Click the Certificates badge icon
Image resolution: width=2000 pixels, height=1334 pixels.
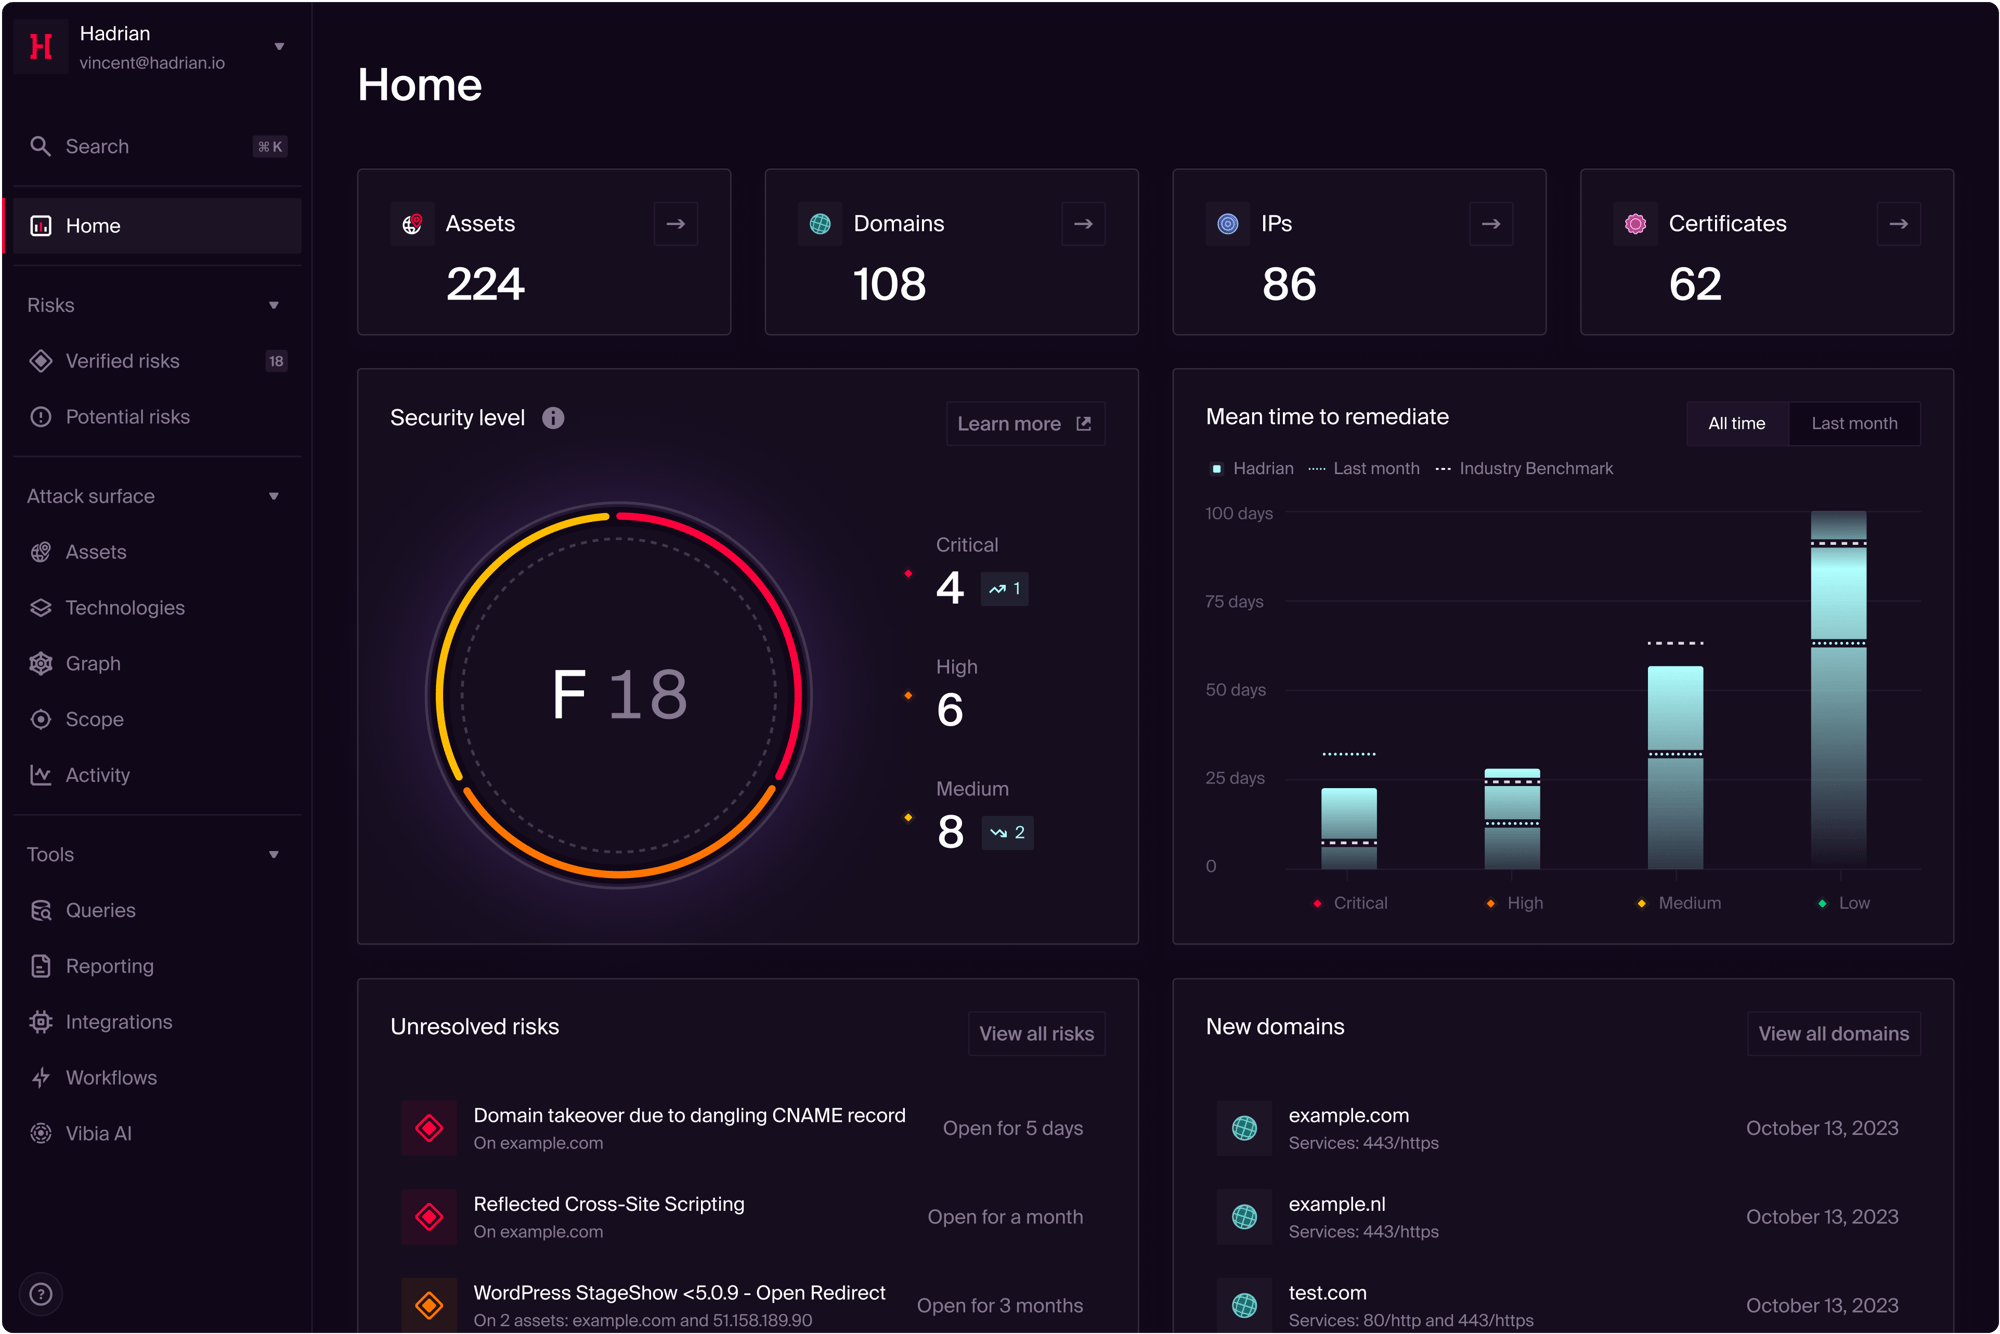point(1636,224)
